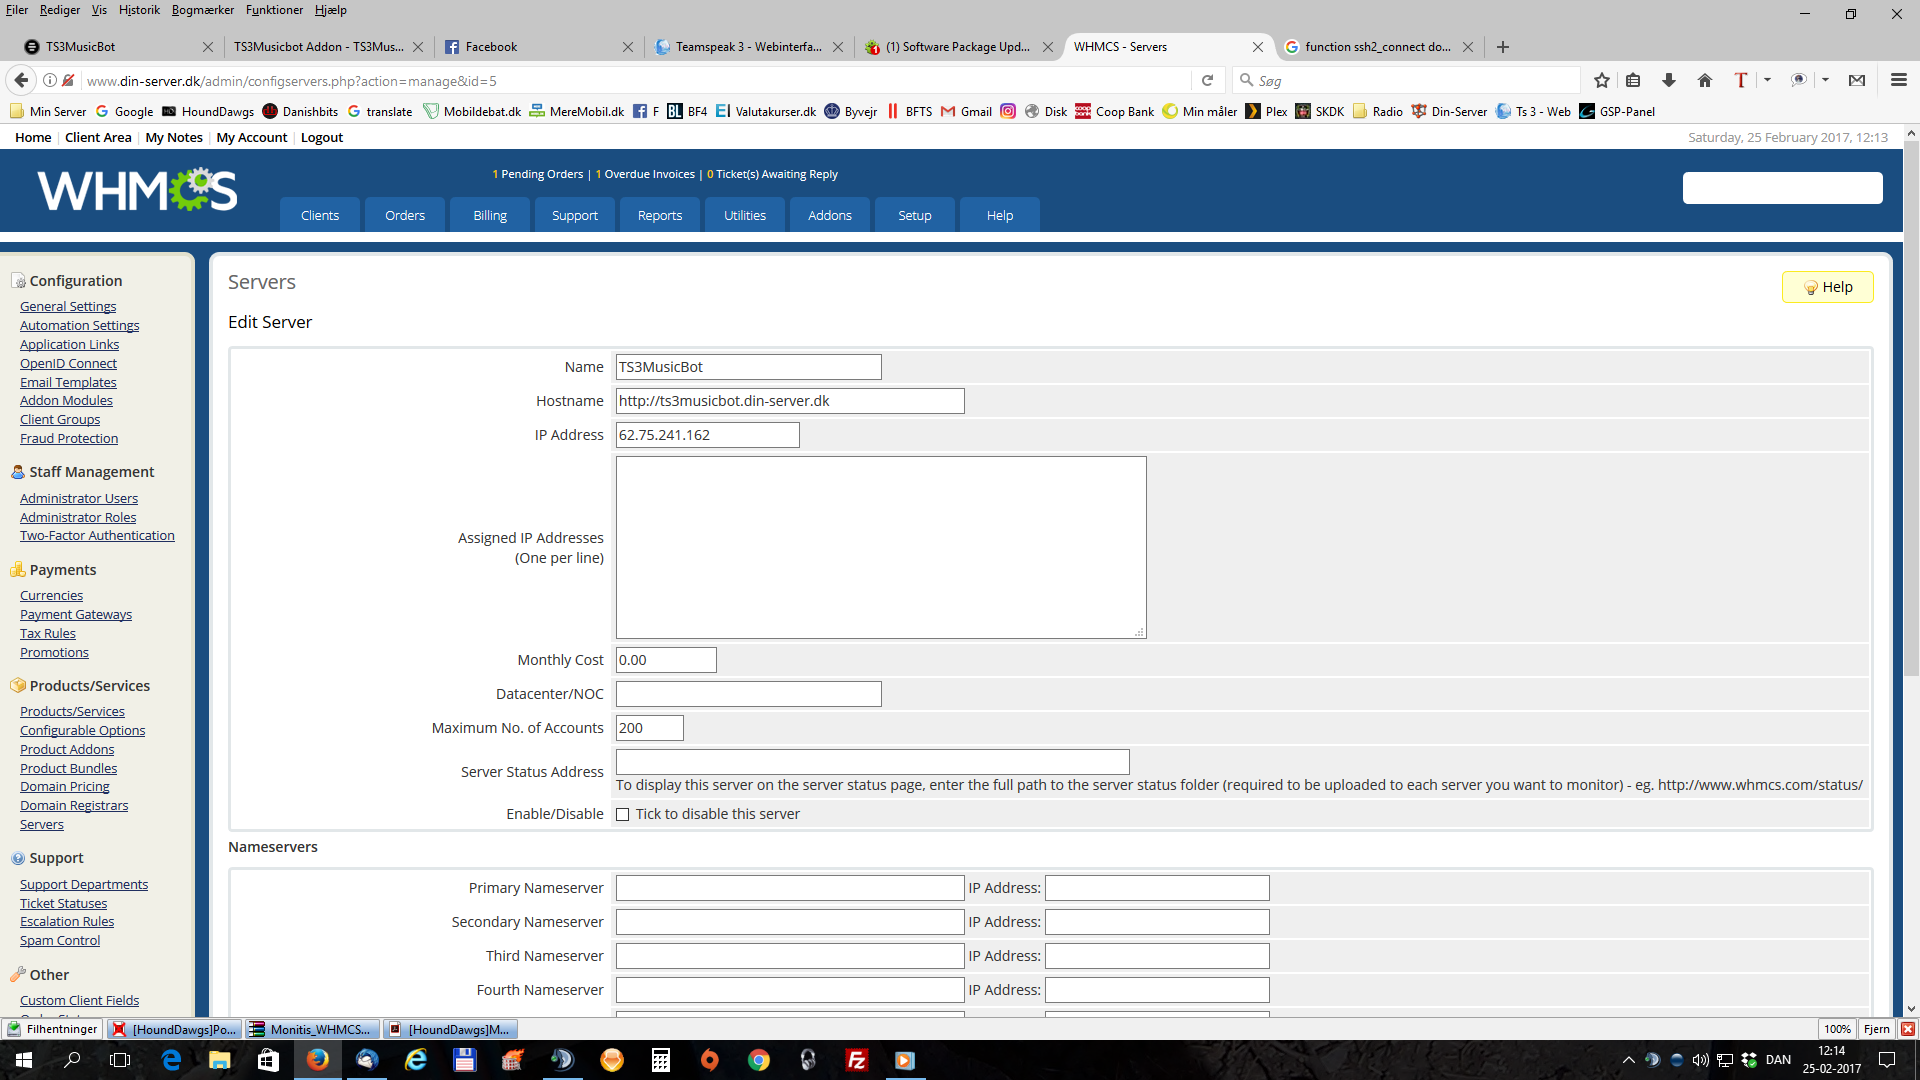Viewport: 1920px width, 1080px height.
Task: Click the Reports menu icon
Action: pyautogui.click(x=657, y=215)
